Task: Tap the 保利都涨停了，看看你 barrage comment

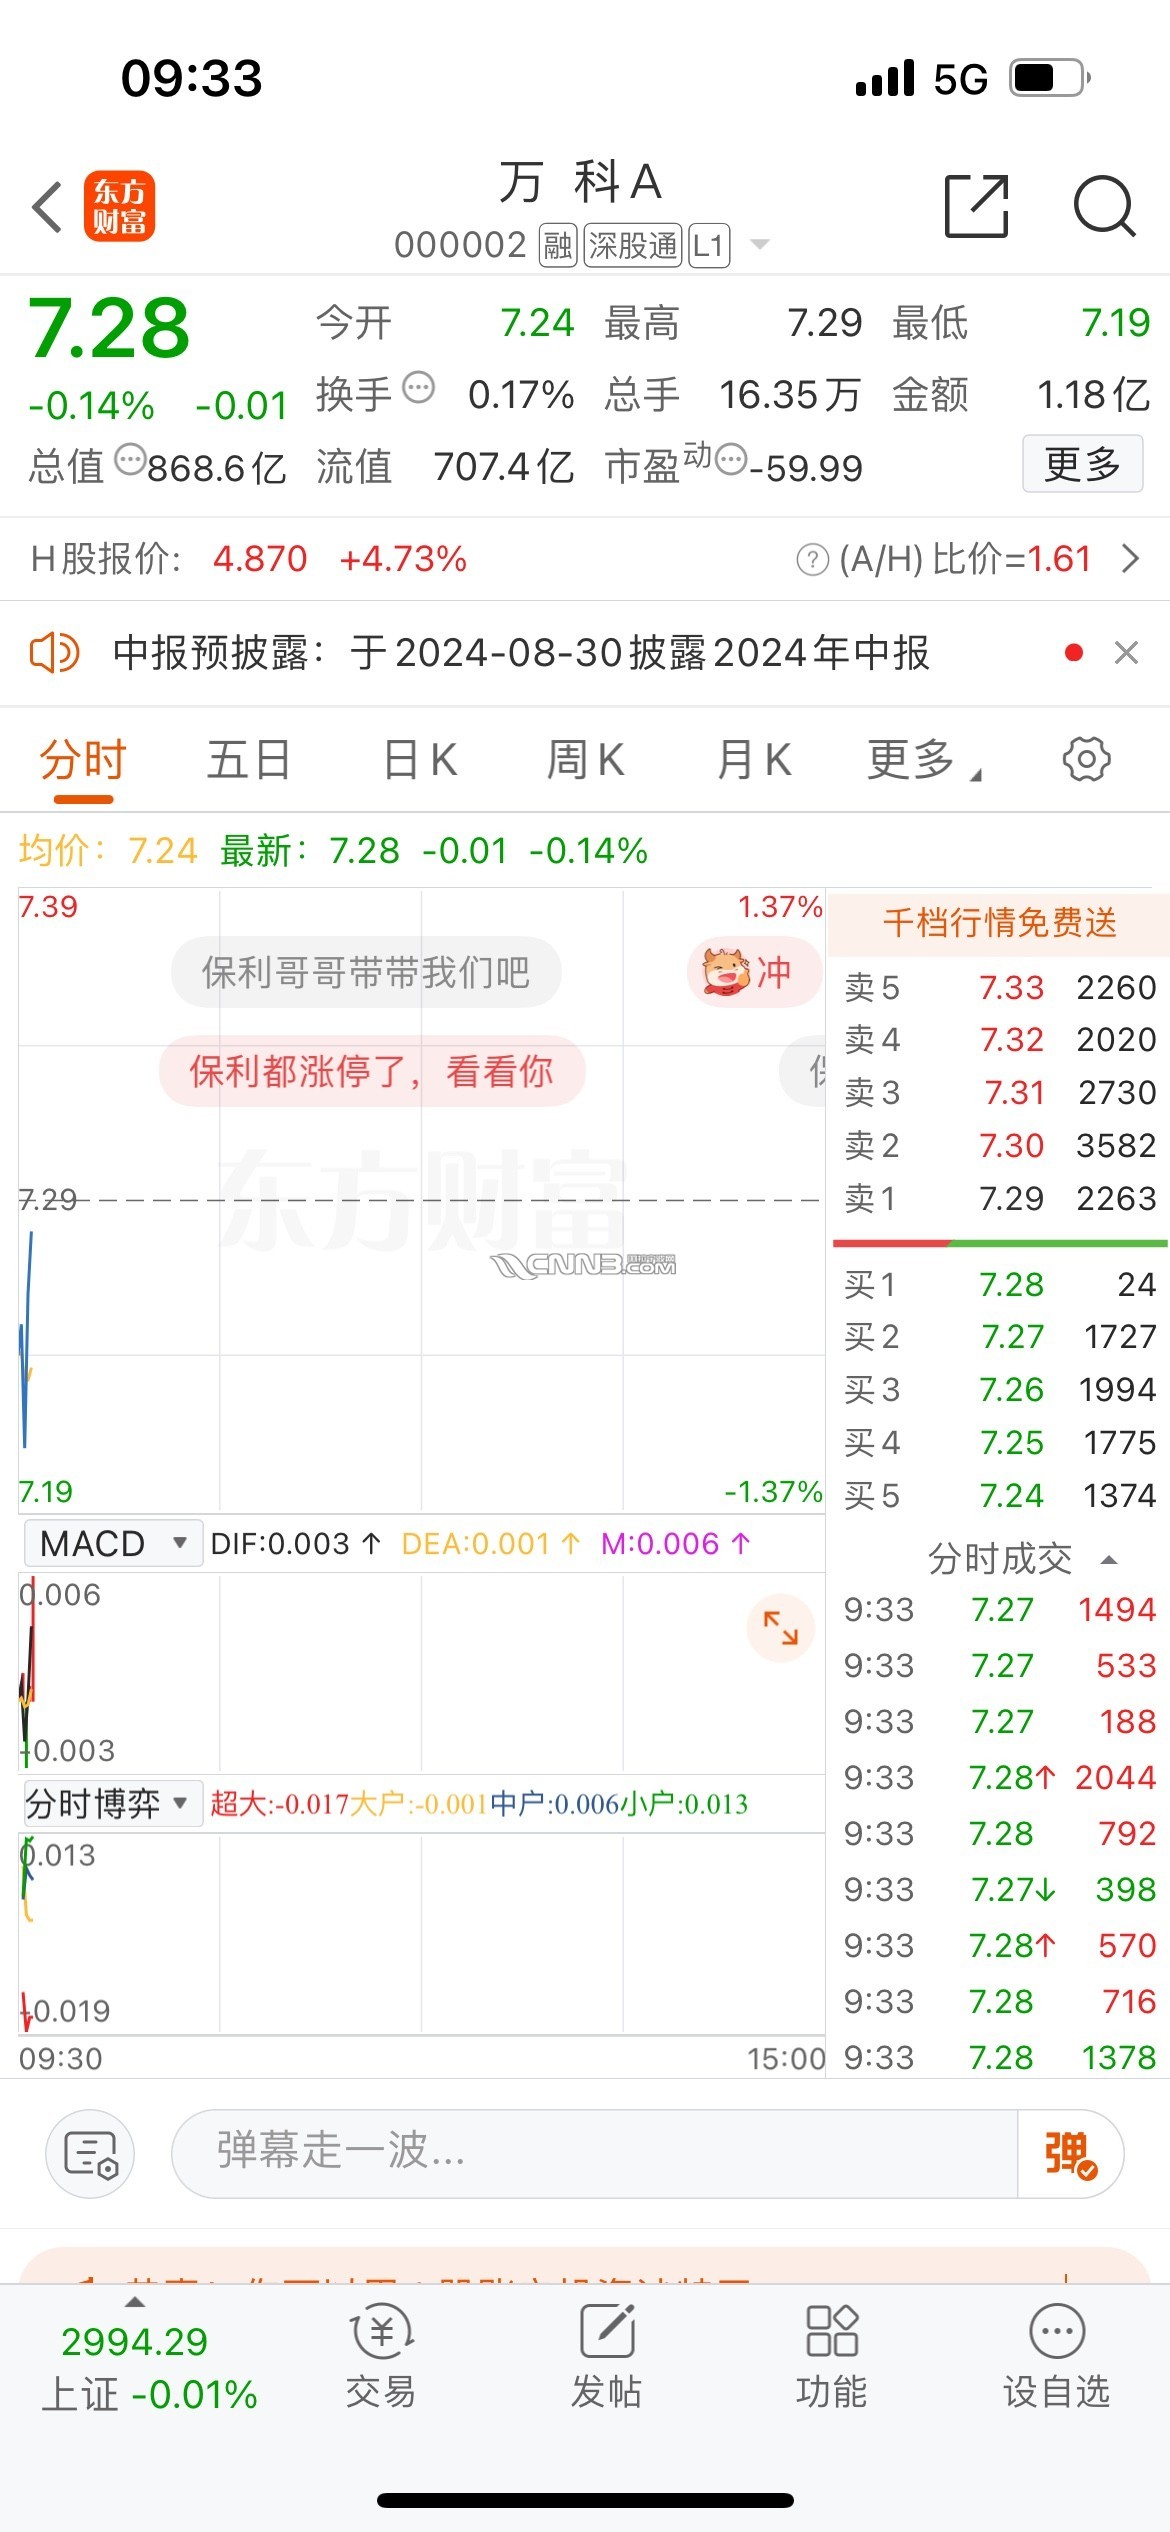Action: 372,1071
